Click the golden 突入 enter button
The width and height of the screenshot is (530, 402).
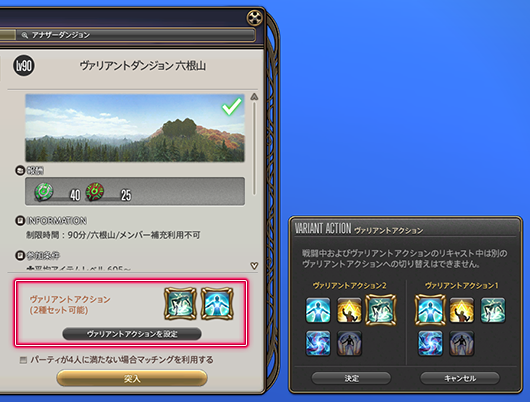coord(132,378)
